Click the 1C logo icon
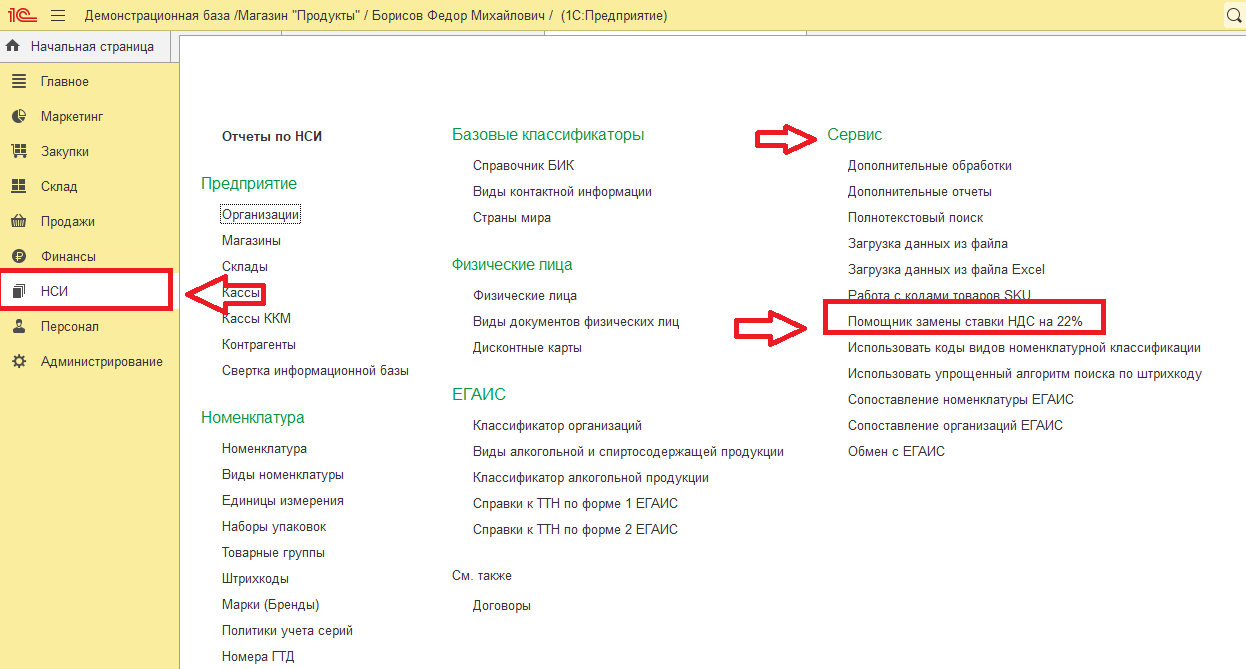Image resolution: width=1246 pixels, height=669 pixels. click(21, 15)
